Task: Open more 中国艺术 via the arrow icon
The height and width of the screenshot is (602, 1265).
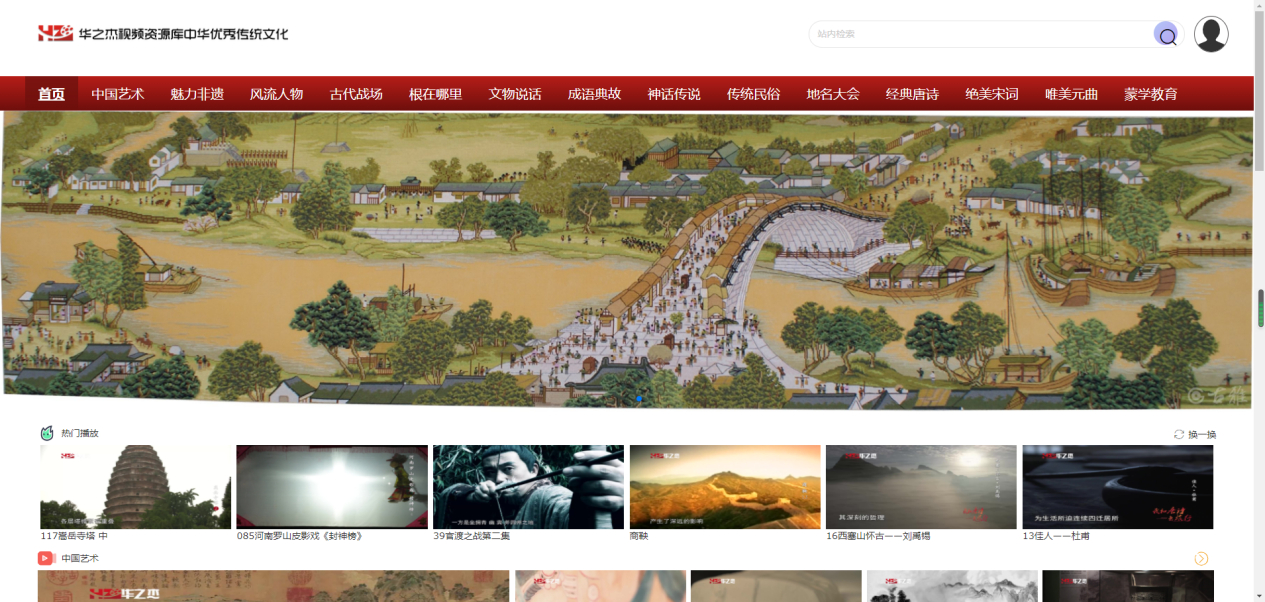Action: click(1201, 558)
